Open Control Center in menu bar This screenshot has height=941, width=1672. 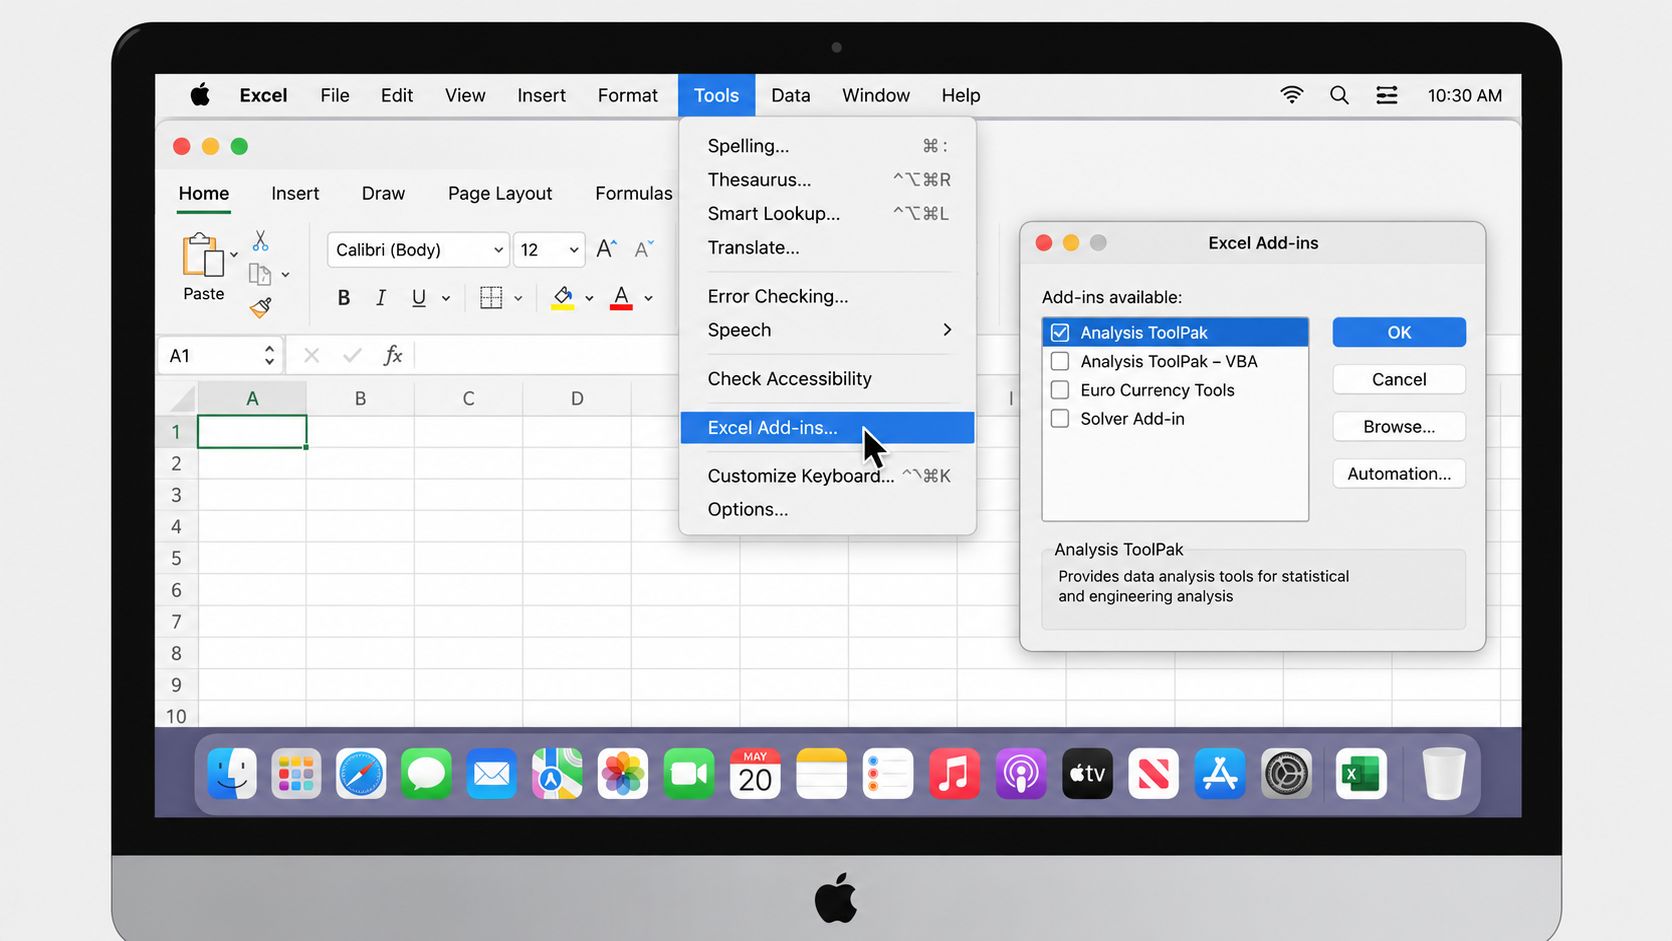(1387, 95)
